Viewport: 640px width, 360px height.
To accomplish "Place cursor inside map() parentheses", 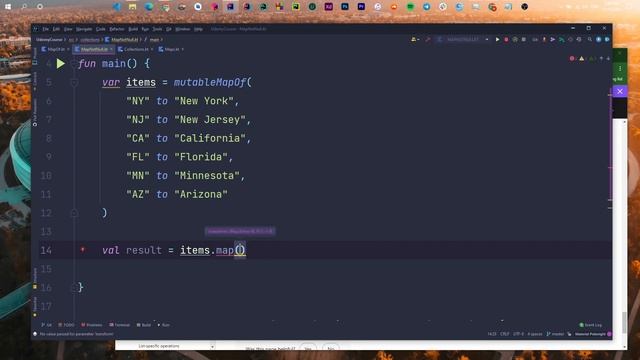I will [x=240, y=250].
